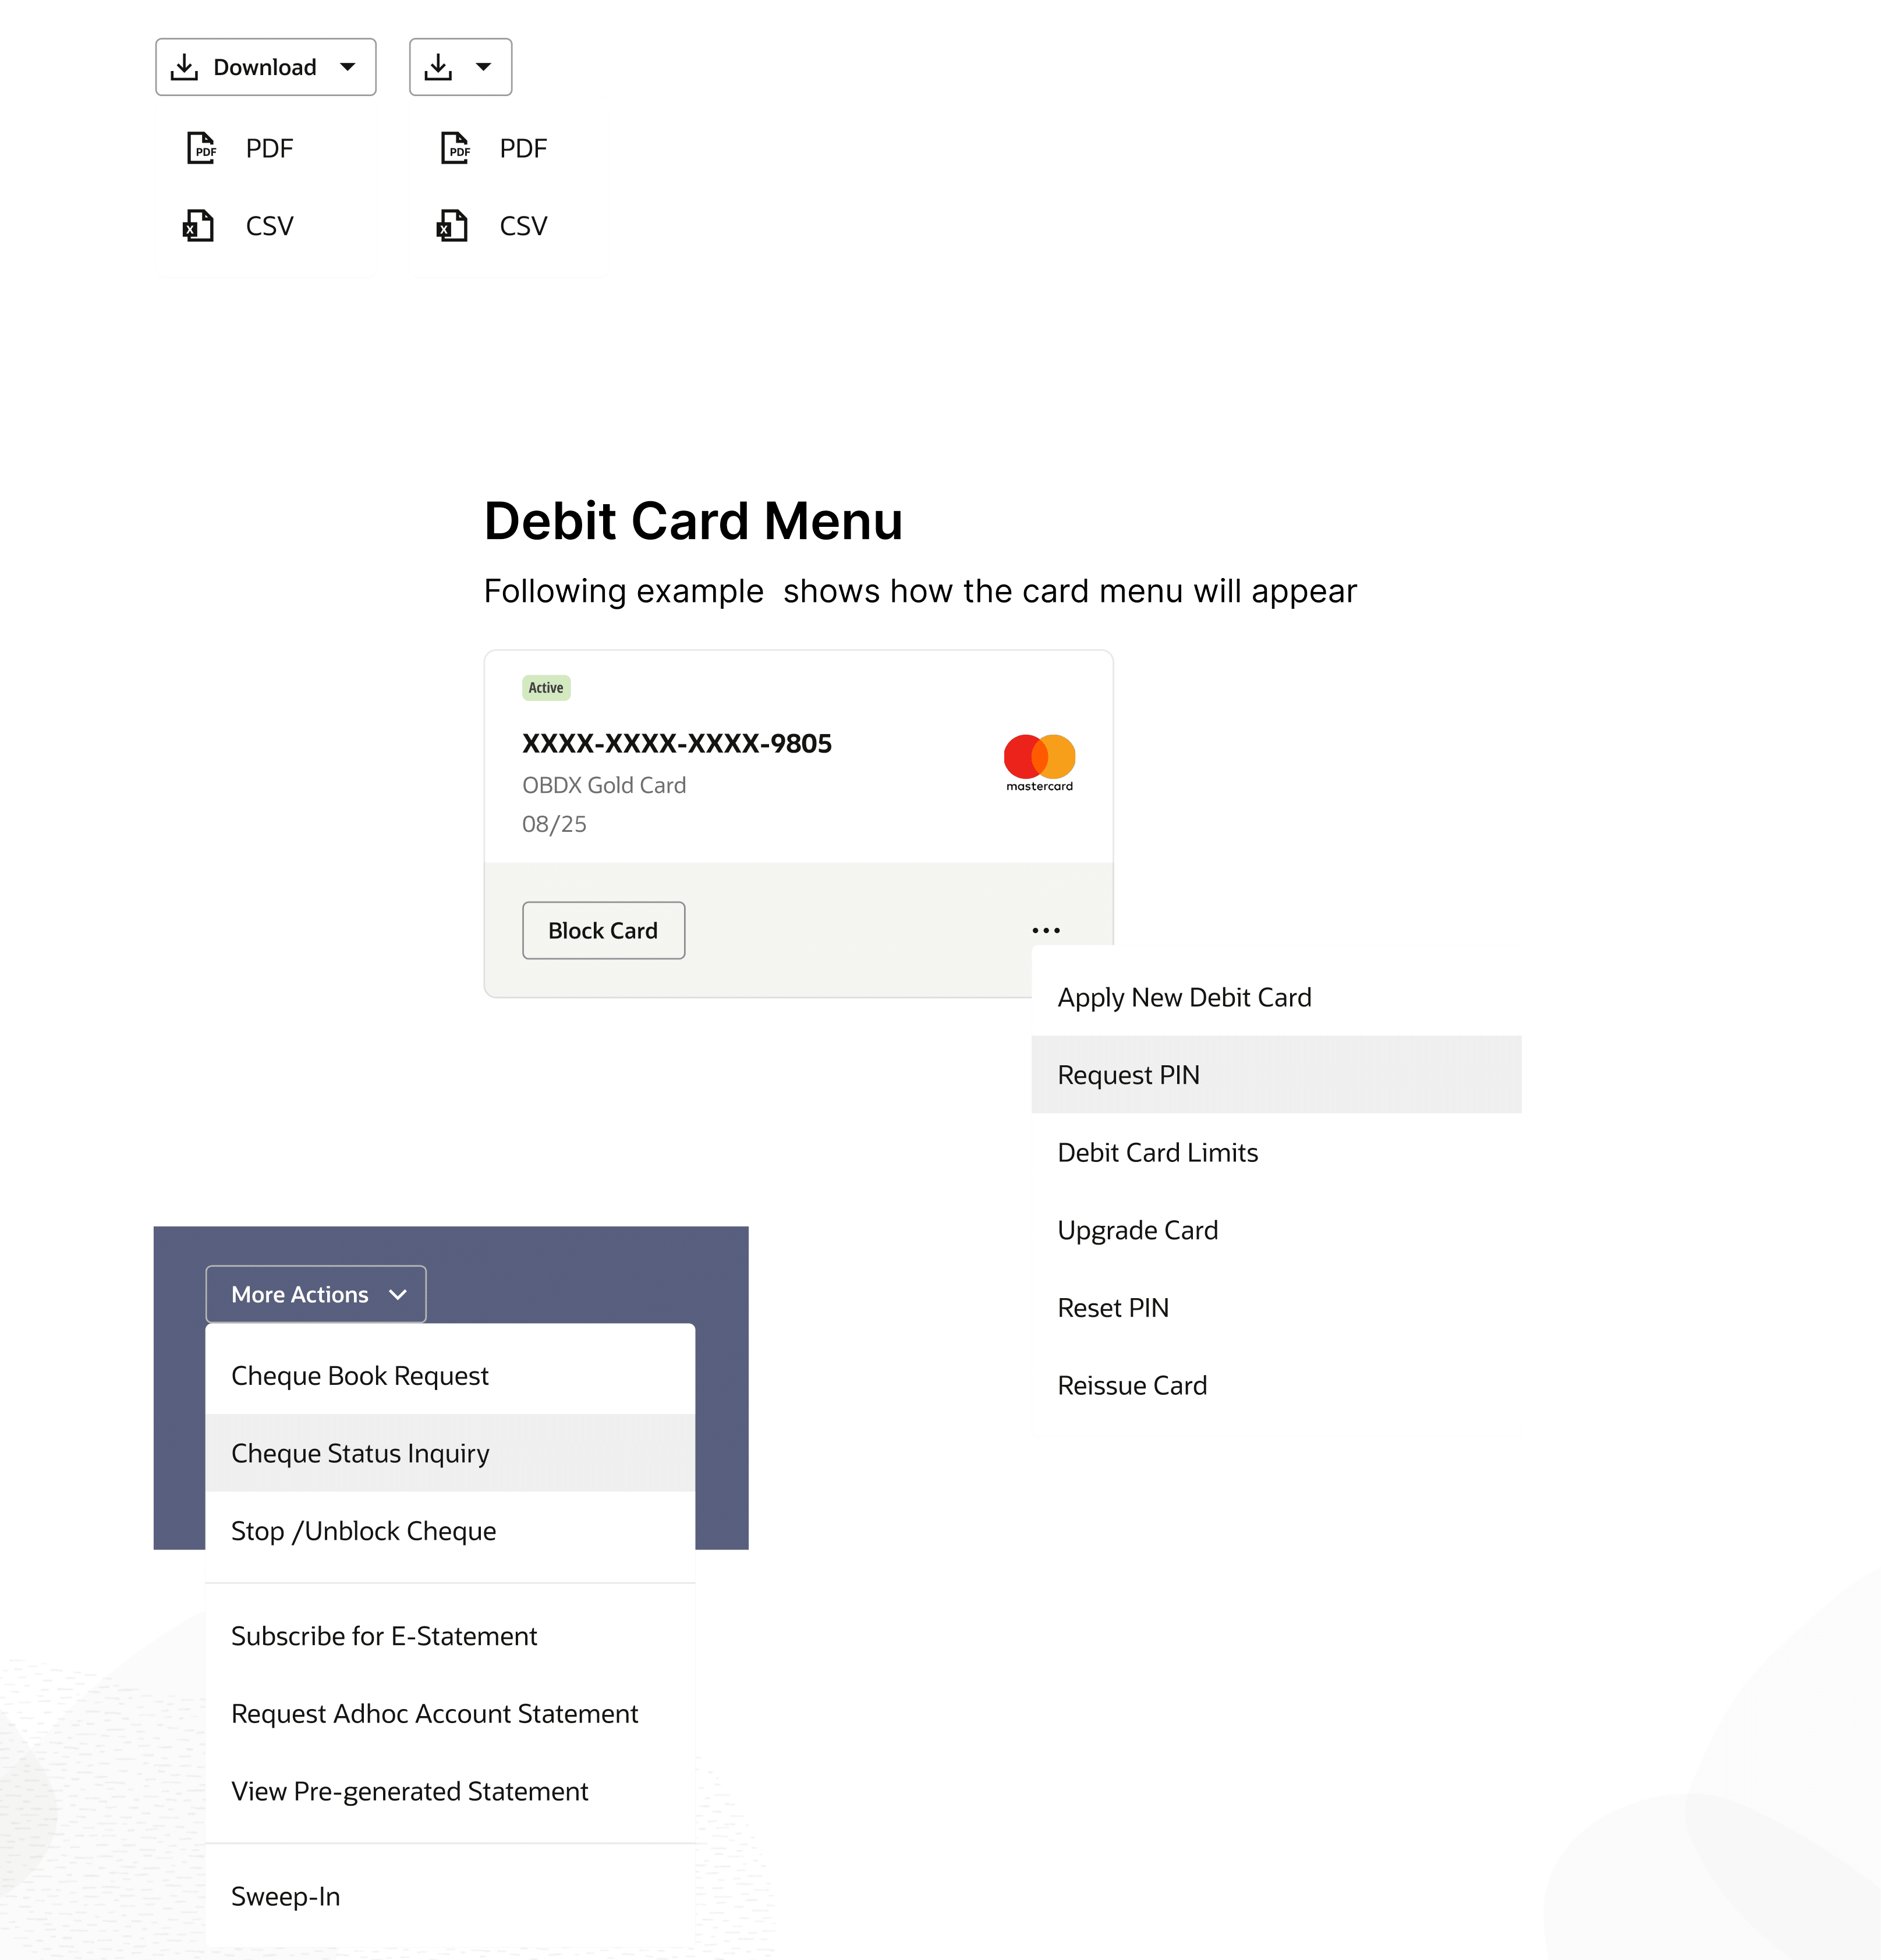Select Request PIN from the card menu
The image size is (1881, 1960).
[x=1128, y=1075]
